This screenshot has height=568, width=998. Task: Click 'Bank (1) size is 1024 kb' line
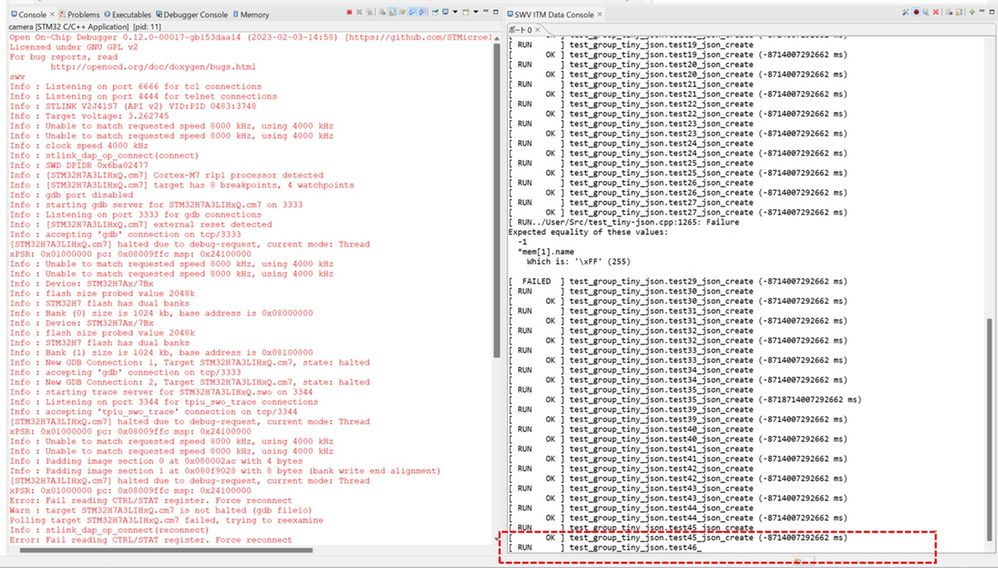[x=161, y=352]
